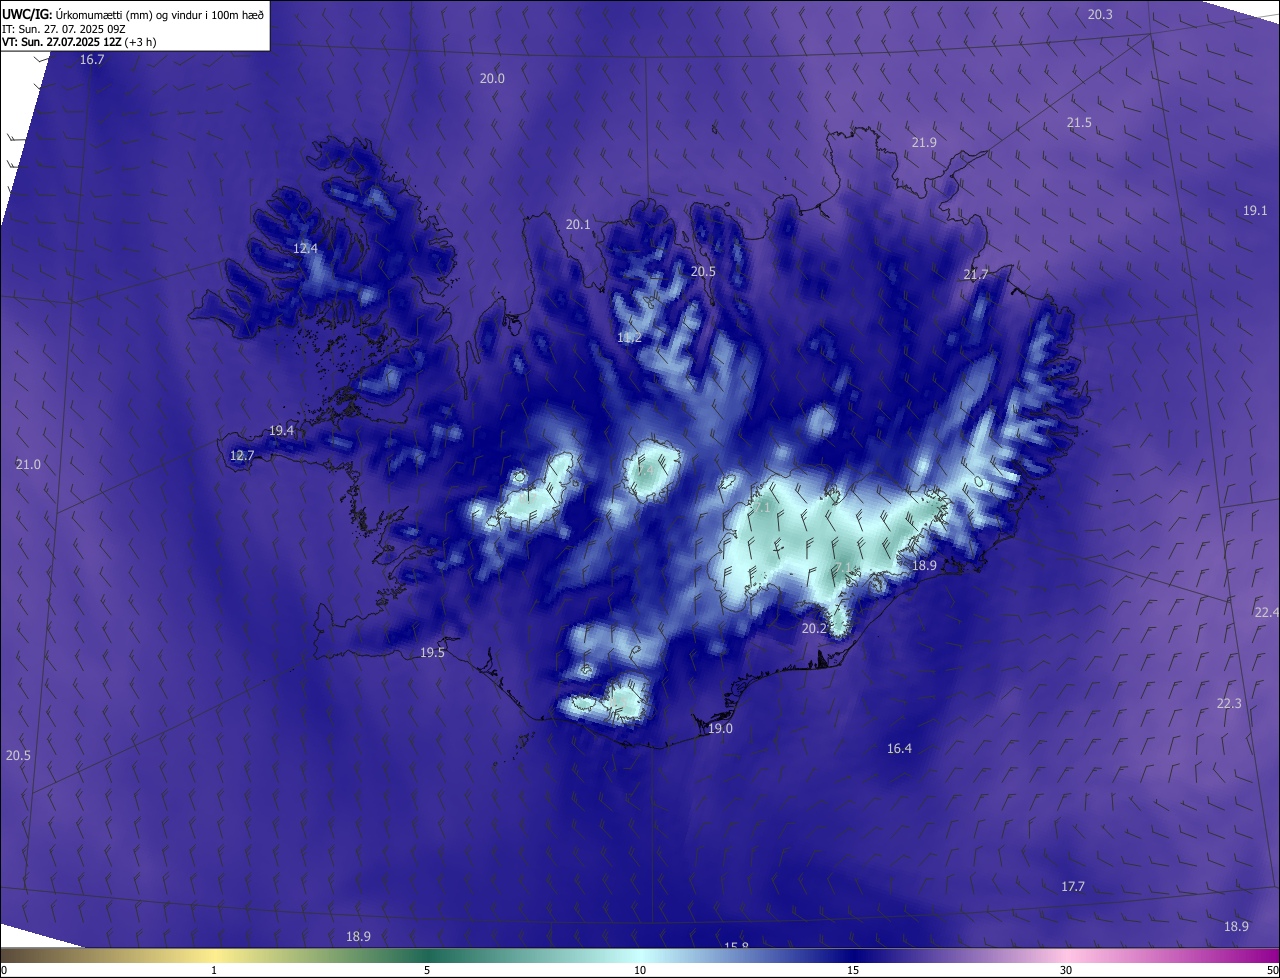Select the 19.0 value label
The image size is (1280, 978).
[720, 729]
